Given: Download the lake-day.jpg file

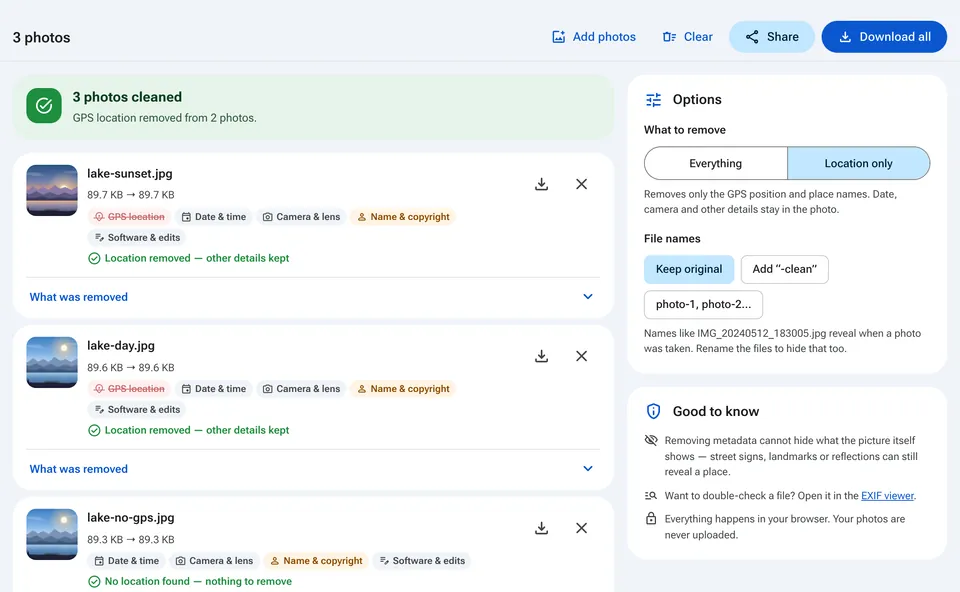Looking at the screenshot, I should pos(541,356).
